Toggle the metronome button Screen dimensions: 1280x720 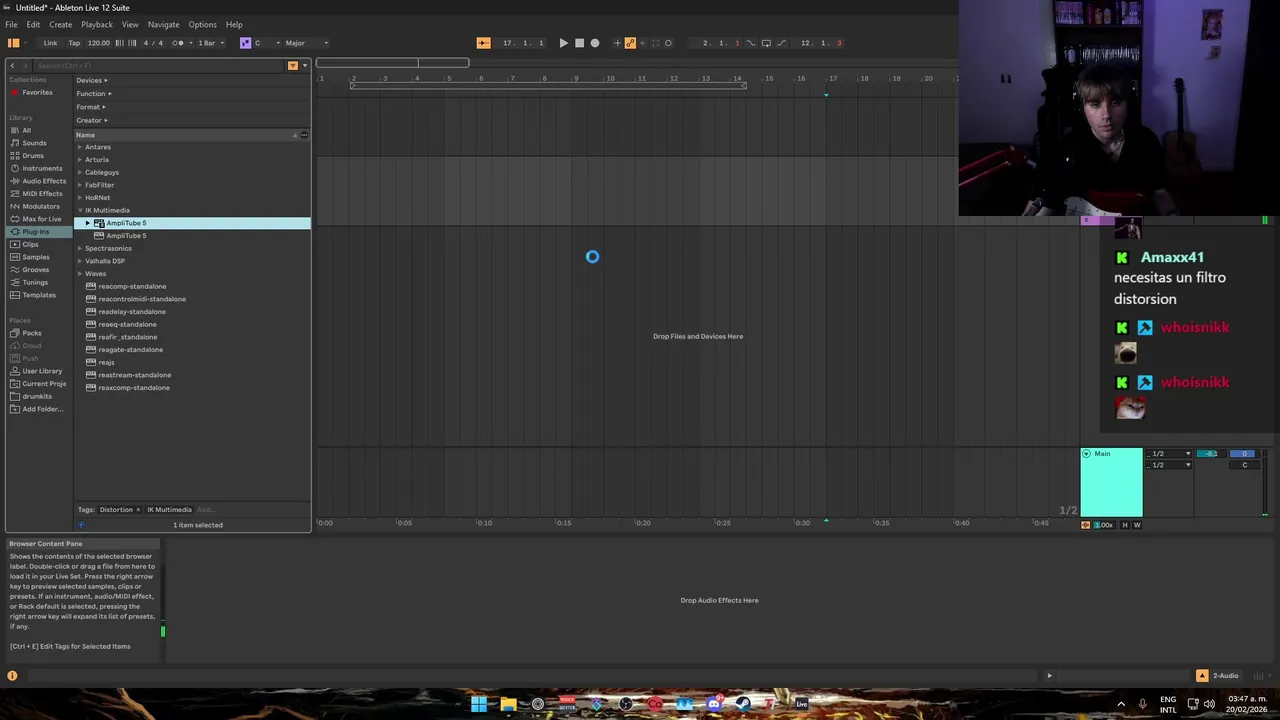[179, 43]
